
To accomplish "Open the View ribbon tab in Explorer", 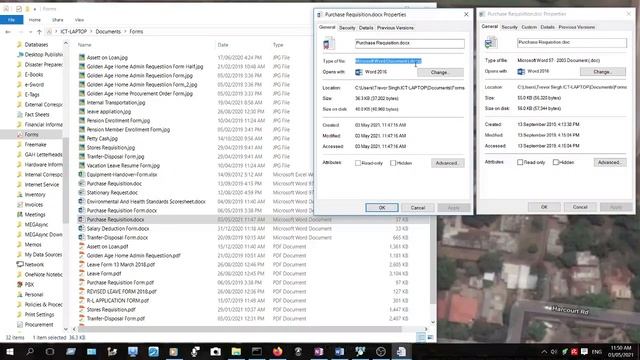I will (79, 20).
